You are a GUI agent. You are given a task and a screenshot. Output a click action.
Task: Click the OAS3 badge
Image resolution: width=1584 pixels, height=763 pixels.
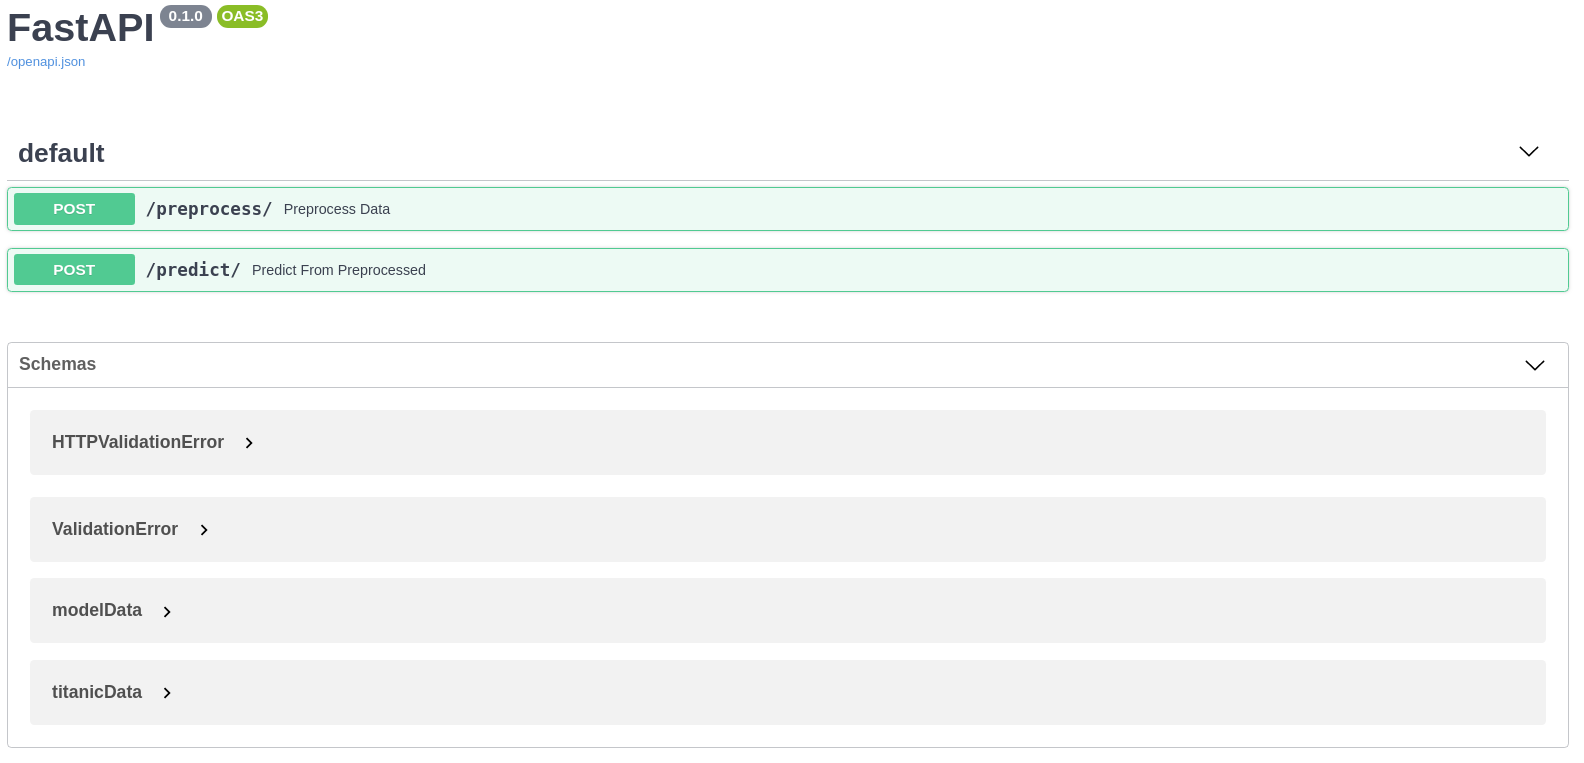point(242,16)
